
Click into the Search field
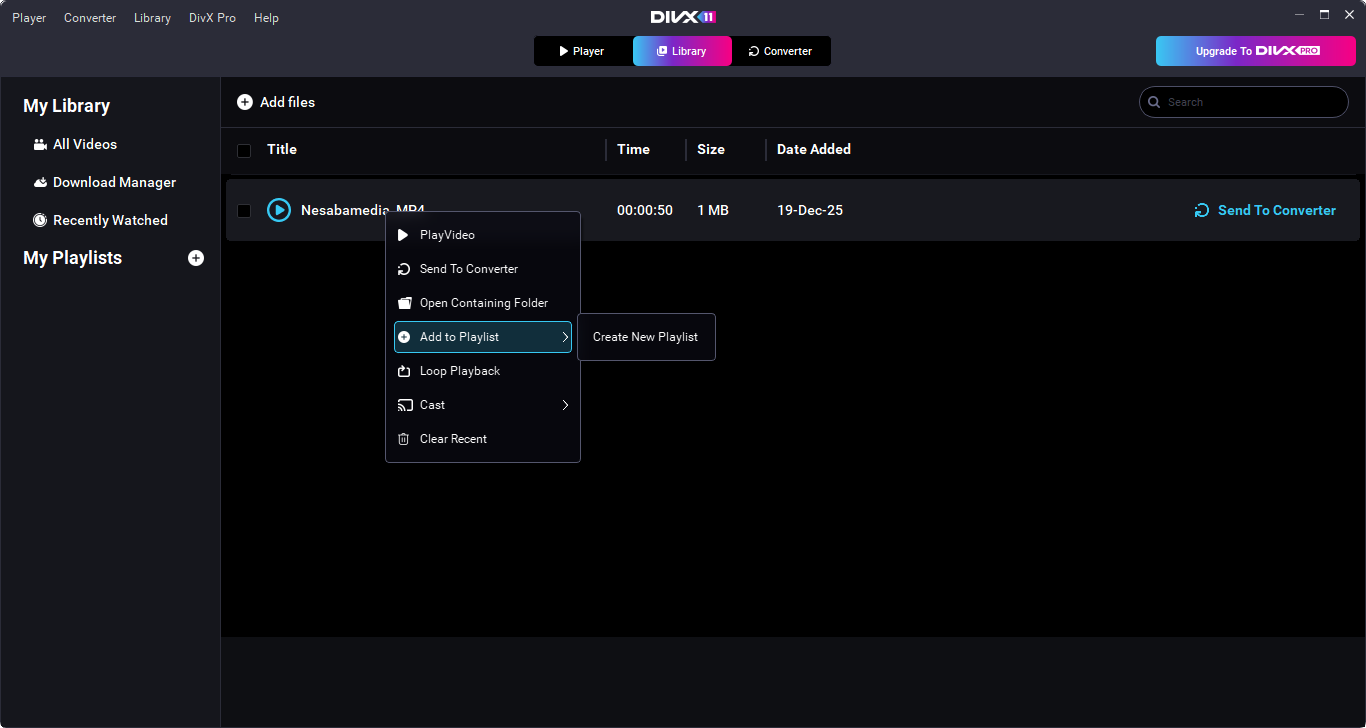coord(1250,102)
